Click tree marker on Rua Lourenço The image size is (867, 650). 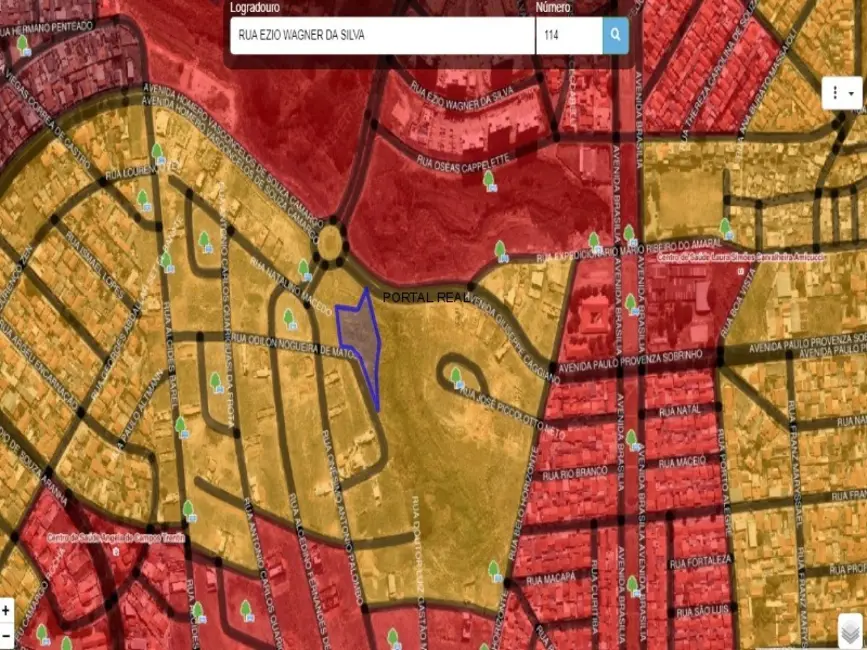(x=157, y=152)
